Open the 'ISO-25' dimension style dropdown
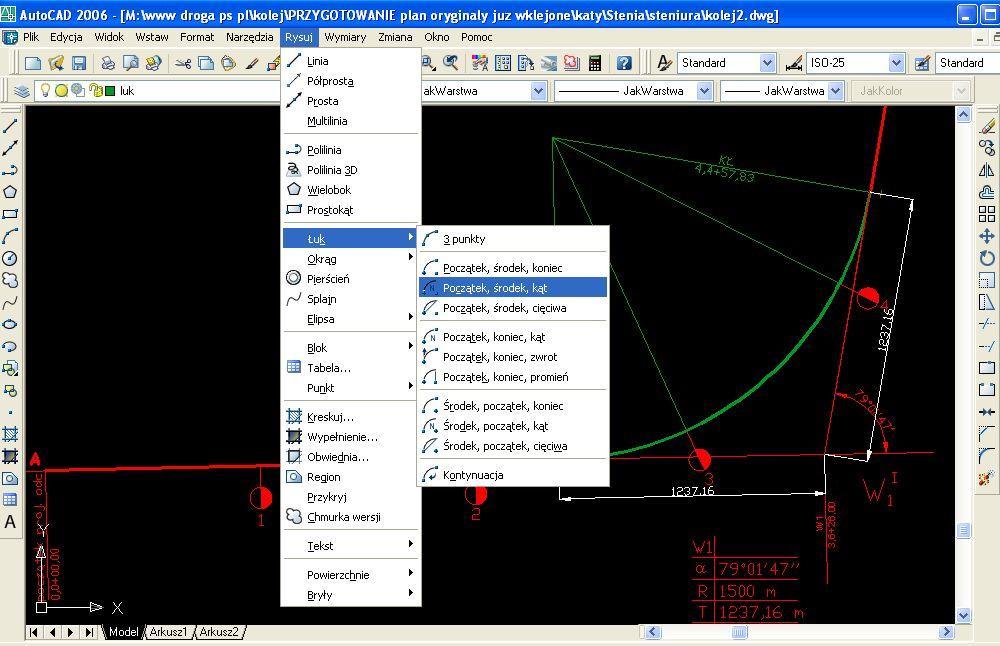 coord(896,62)
